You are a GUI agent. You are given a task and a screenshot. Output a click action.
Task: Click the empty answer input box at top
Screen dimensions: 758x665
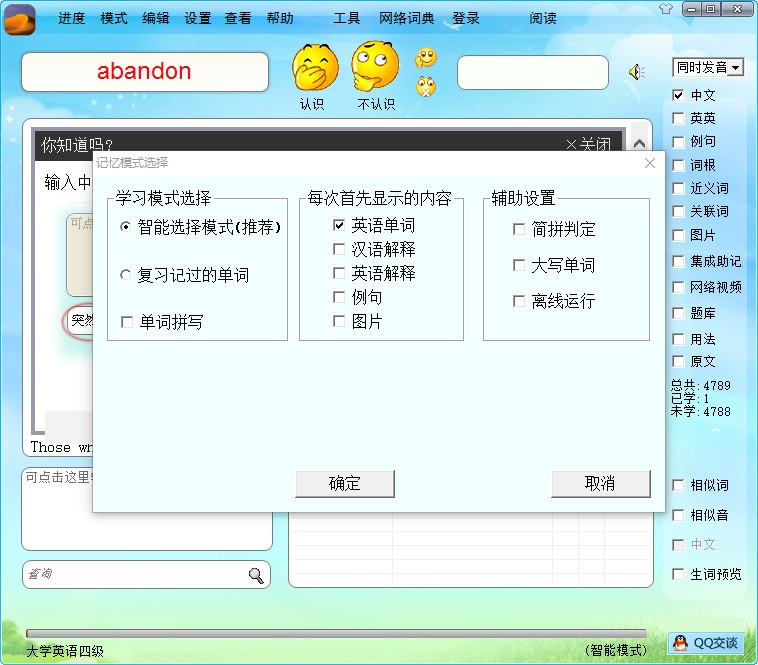click(x=533, y=72)
